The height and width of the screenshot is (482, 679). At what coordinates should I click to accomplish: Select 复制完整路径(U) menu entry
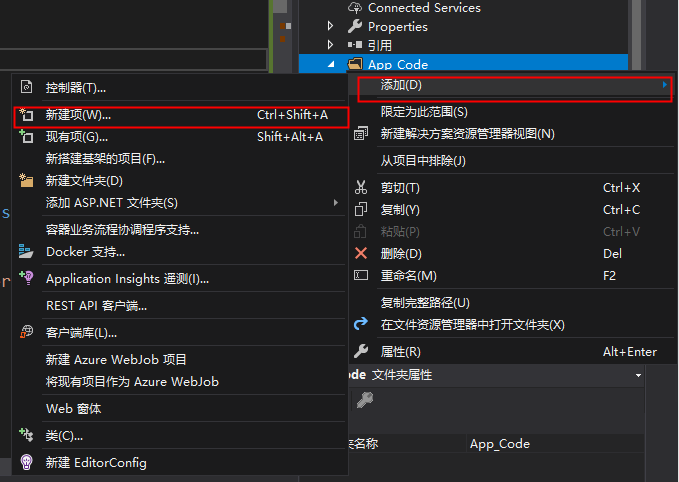(425, 303)
